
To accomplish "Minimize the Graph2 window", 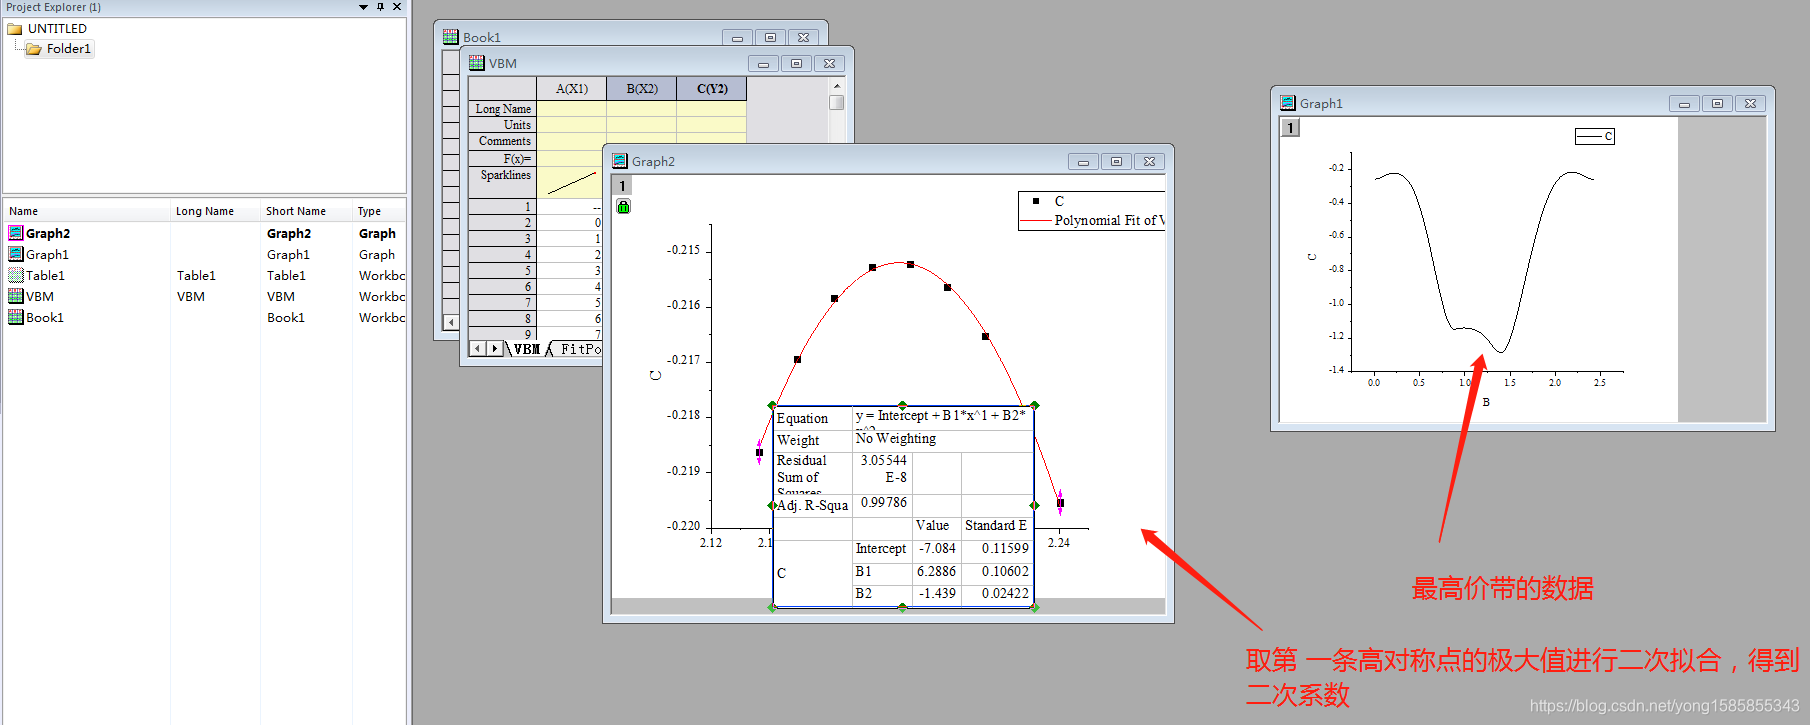I will (x=1083, y=162).
